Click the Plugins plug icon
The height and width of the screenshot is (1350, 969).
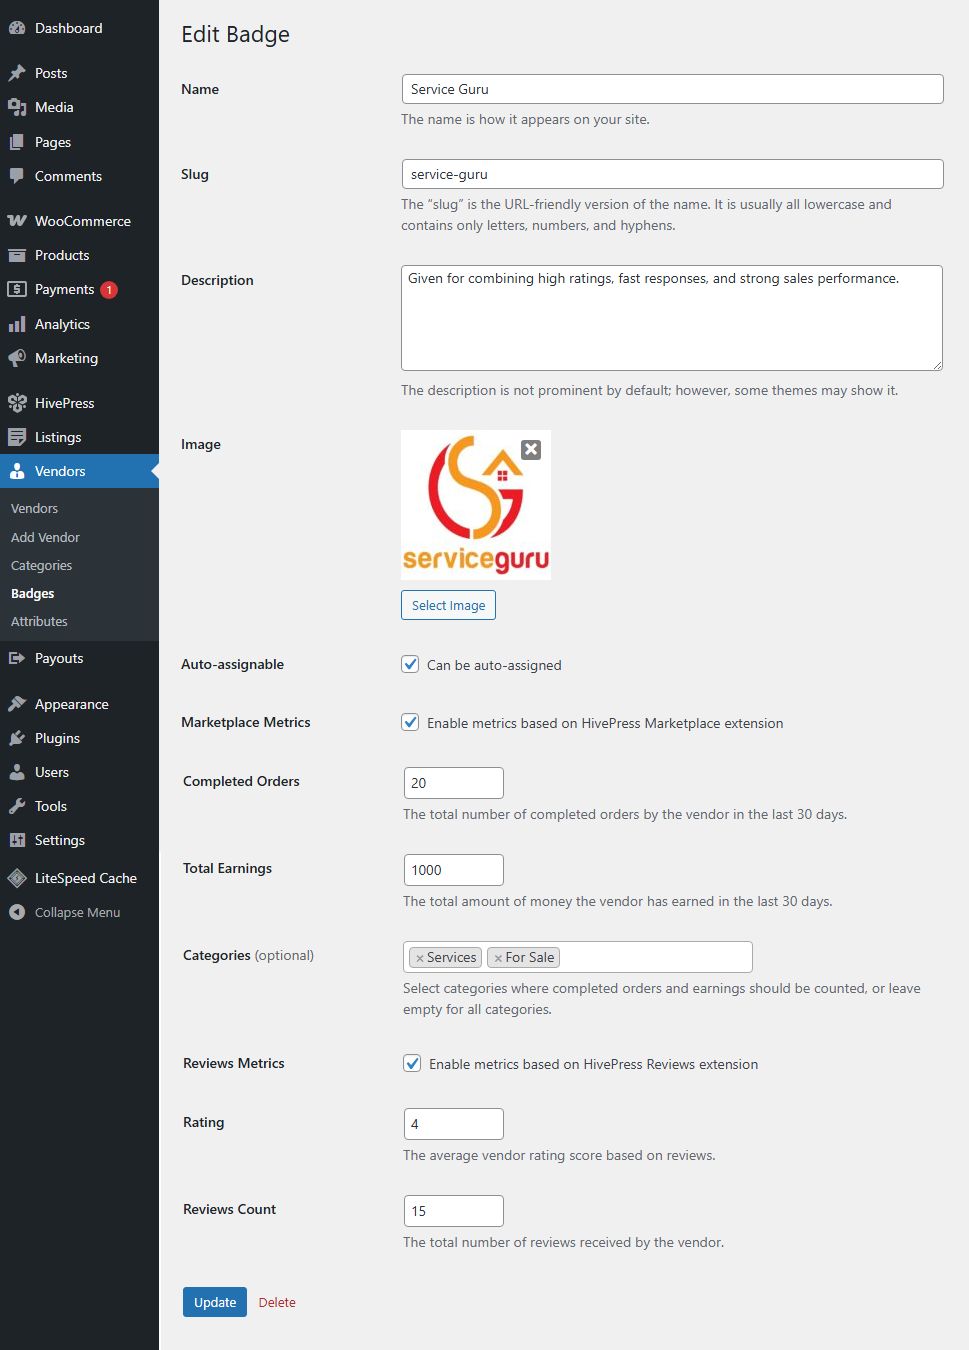pos(17,738)
